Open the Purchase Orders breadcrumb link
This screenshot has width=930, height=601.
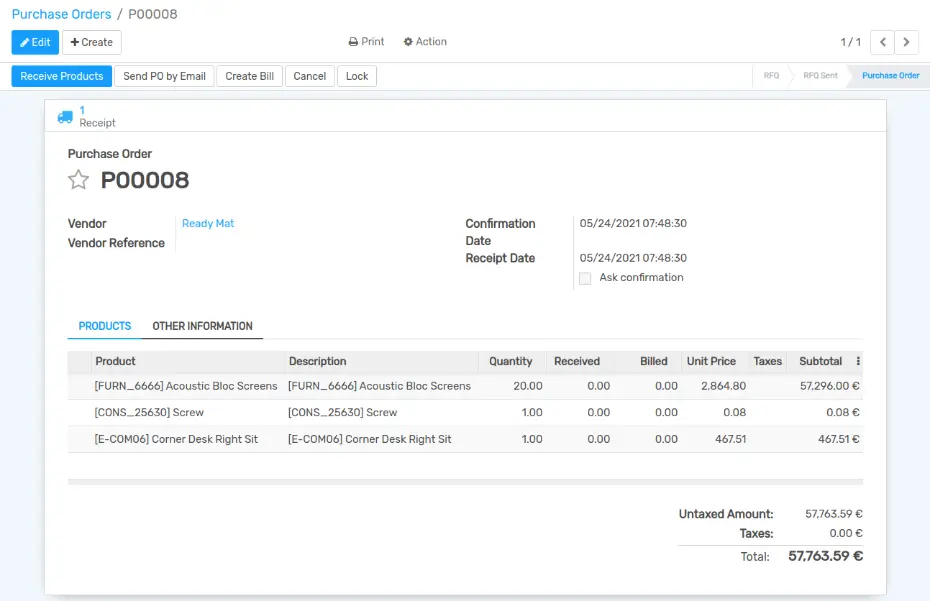62,14
